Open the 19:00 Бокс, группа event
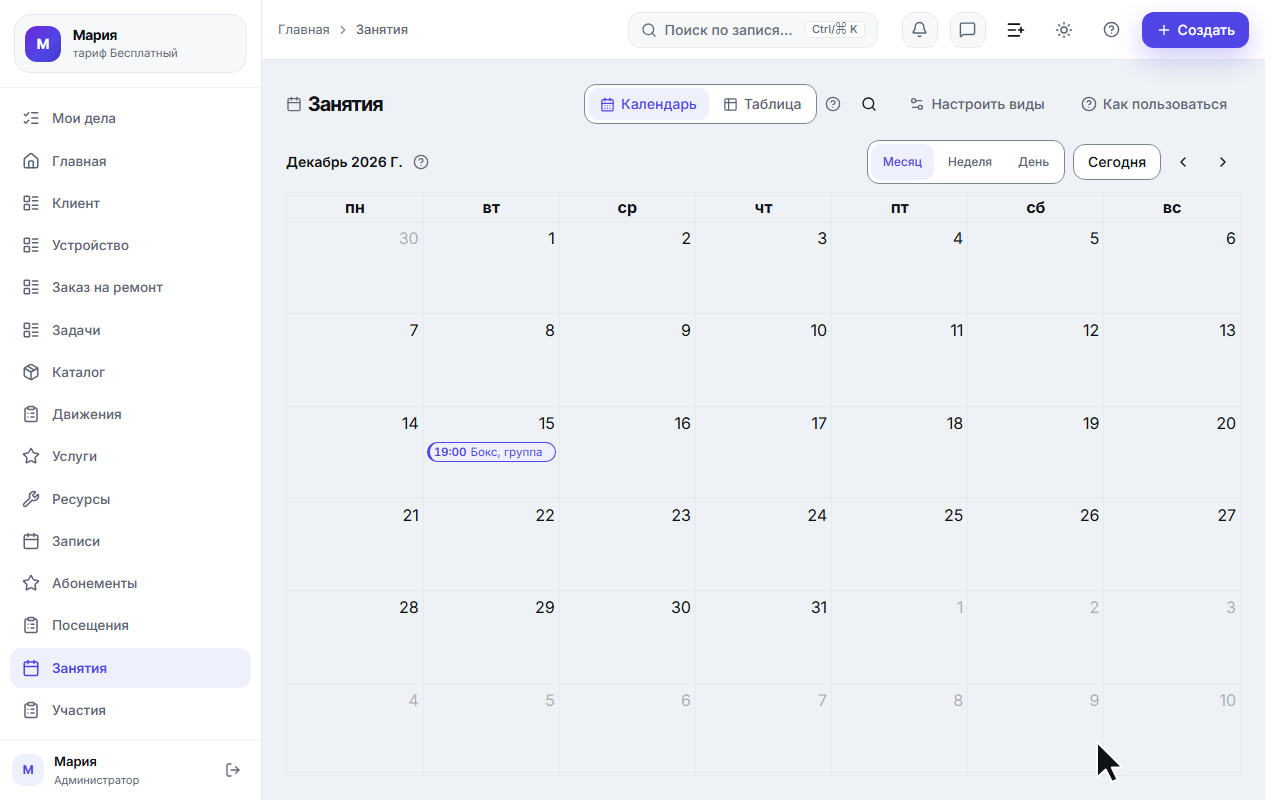The width and height of the screenshot is (1280, 800). point(491,452)
